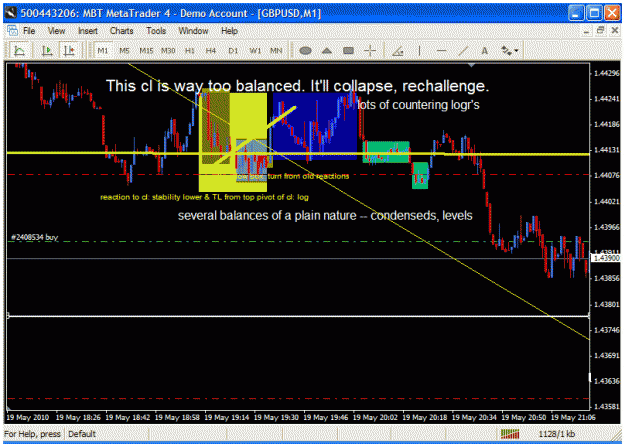Switch to W1 timeframe
625x444 pixels.
tap(255, 51)
